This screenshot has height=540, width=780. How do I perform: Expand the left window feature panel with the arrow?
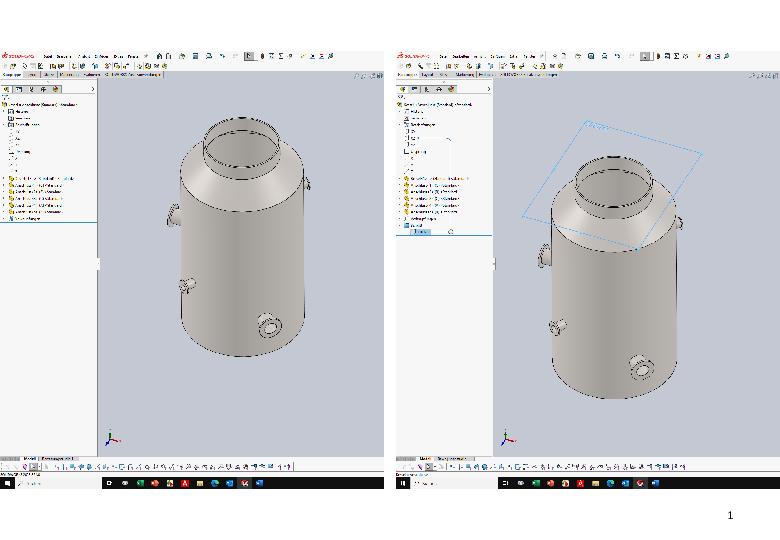(93, 89)
